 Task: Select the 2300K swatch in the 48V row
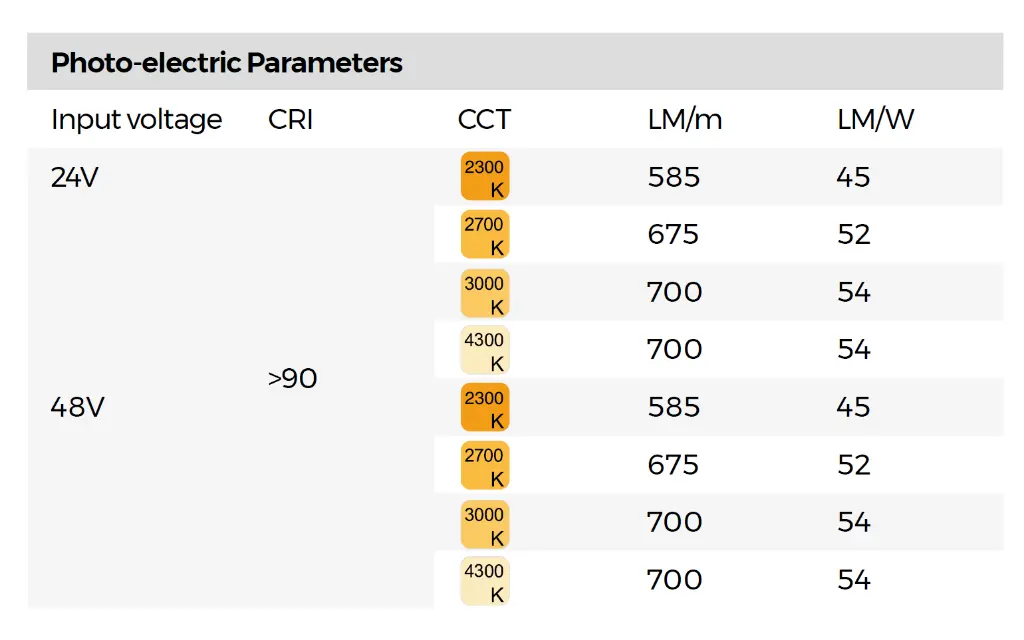coord(485,408)
